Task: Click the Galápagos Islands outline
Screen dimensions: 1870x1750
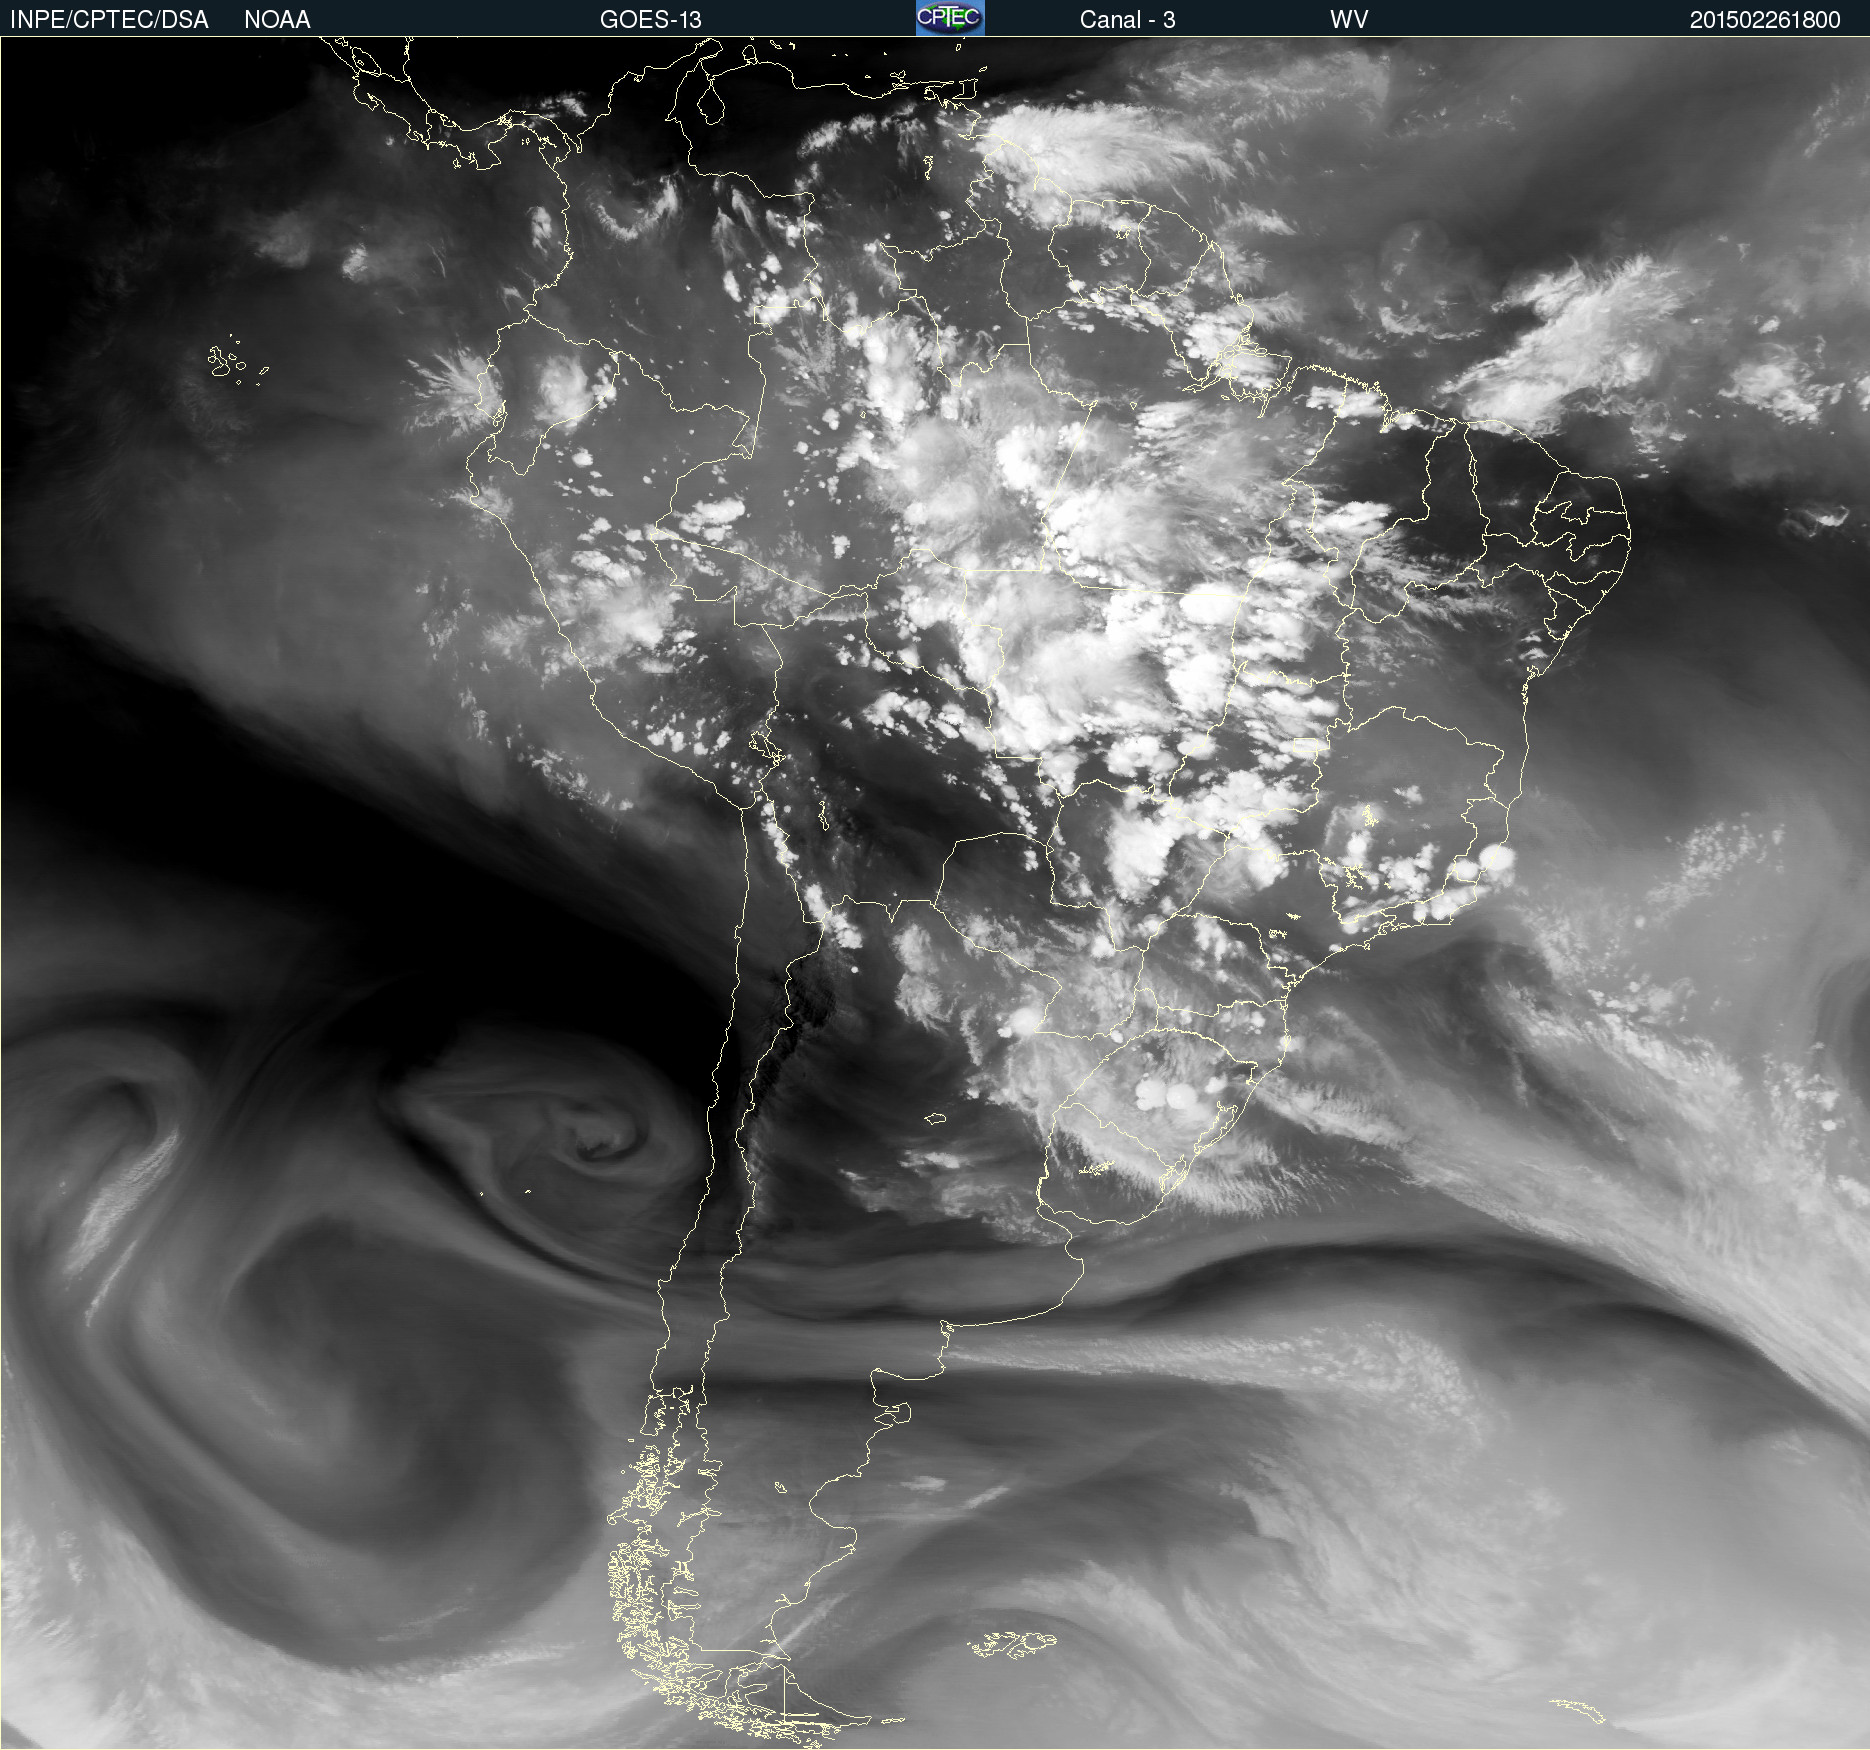Action: (x=225, y=362)
